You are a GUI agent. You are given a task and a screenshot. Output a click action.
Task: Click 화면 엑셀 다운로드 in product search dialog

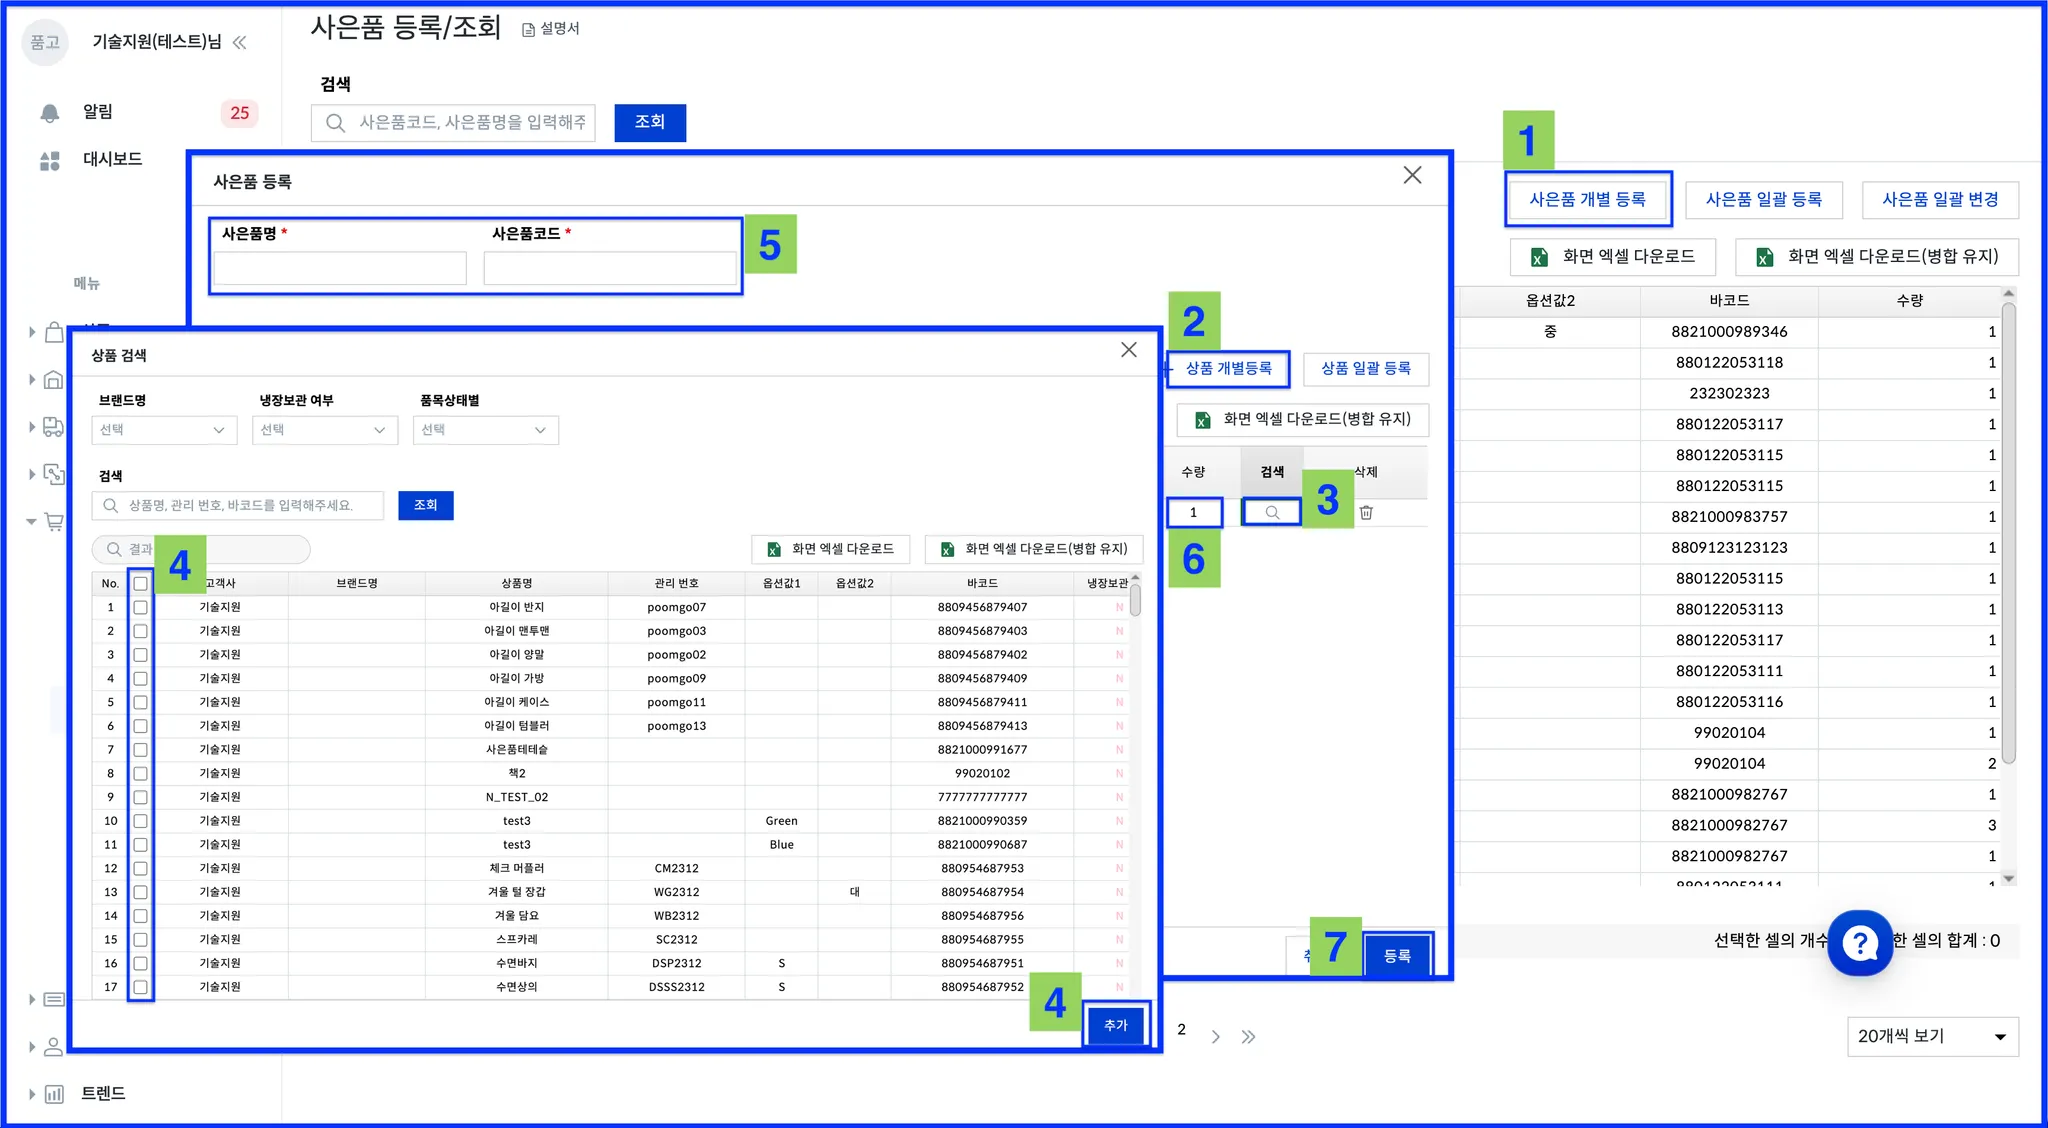coord(831,549)
